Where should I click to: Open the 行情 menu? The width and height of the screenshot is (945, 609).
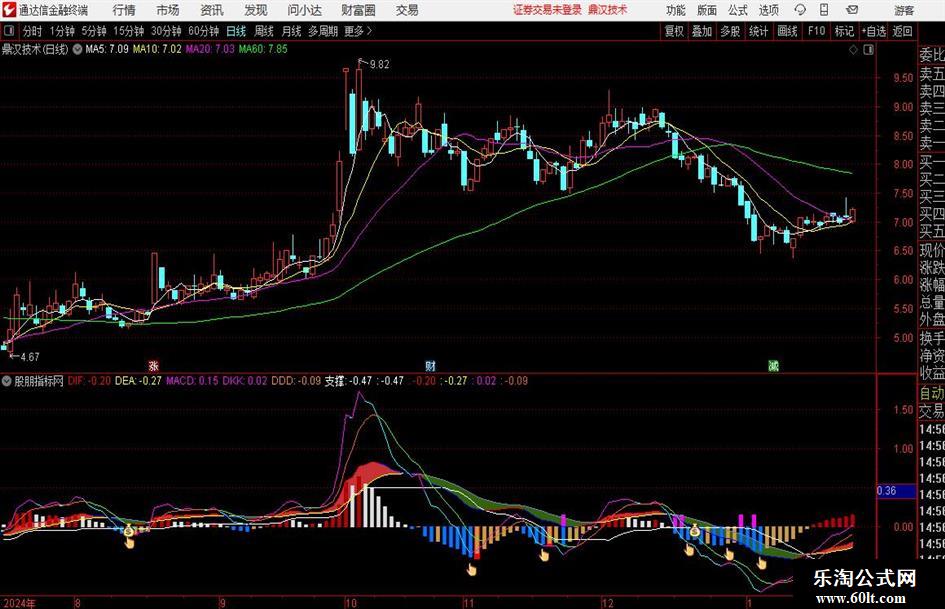[124, 10]
